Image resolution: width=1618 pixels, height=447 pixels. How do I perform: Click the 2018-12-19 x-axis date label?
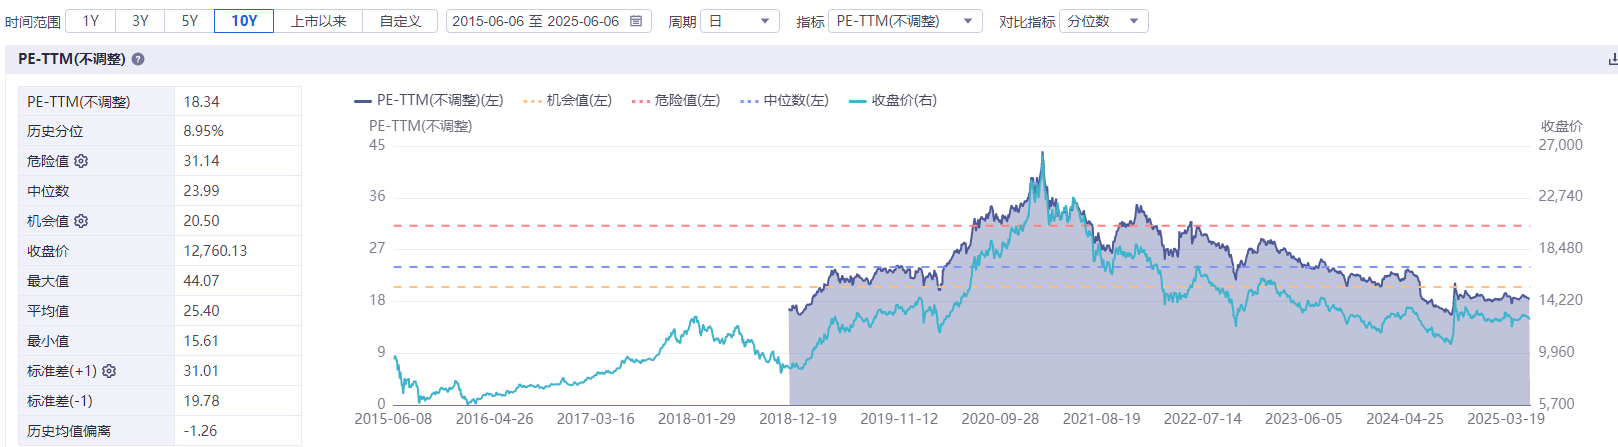point(798,419)
